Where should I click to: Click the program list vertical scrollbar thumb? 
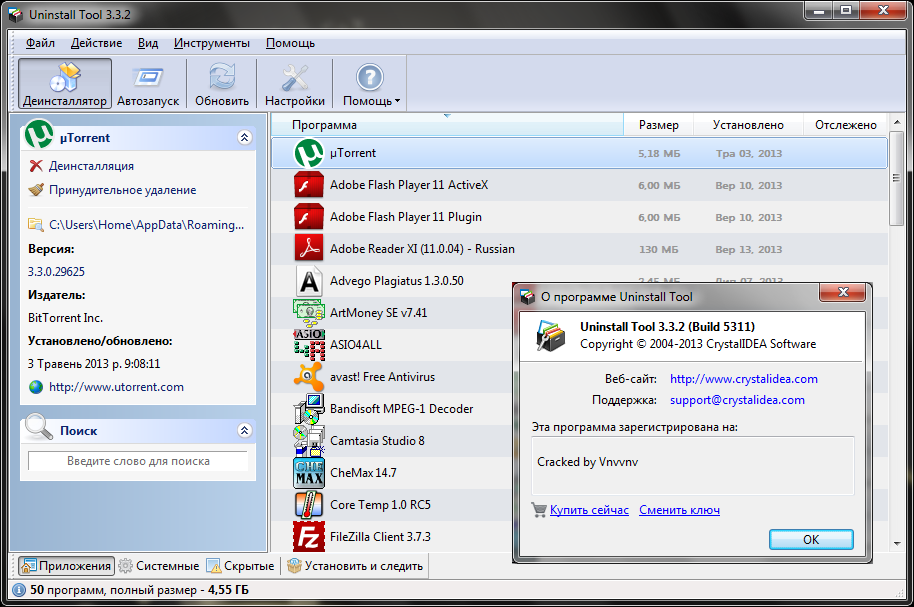click(x=896, y=177)
